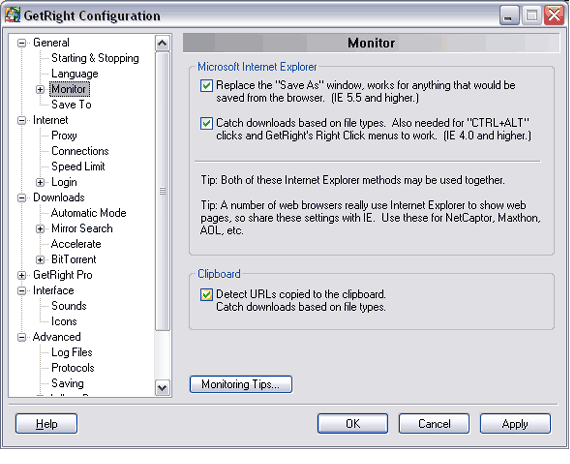Click the Help button

coord(46,424)
